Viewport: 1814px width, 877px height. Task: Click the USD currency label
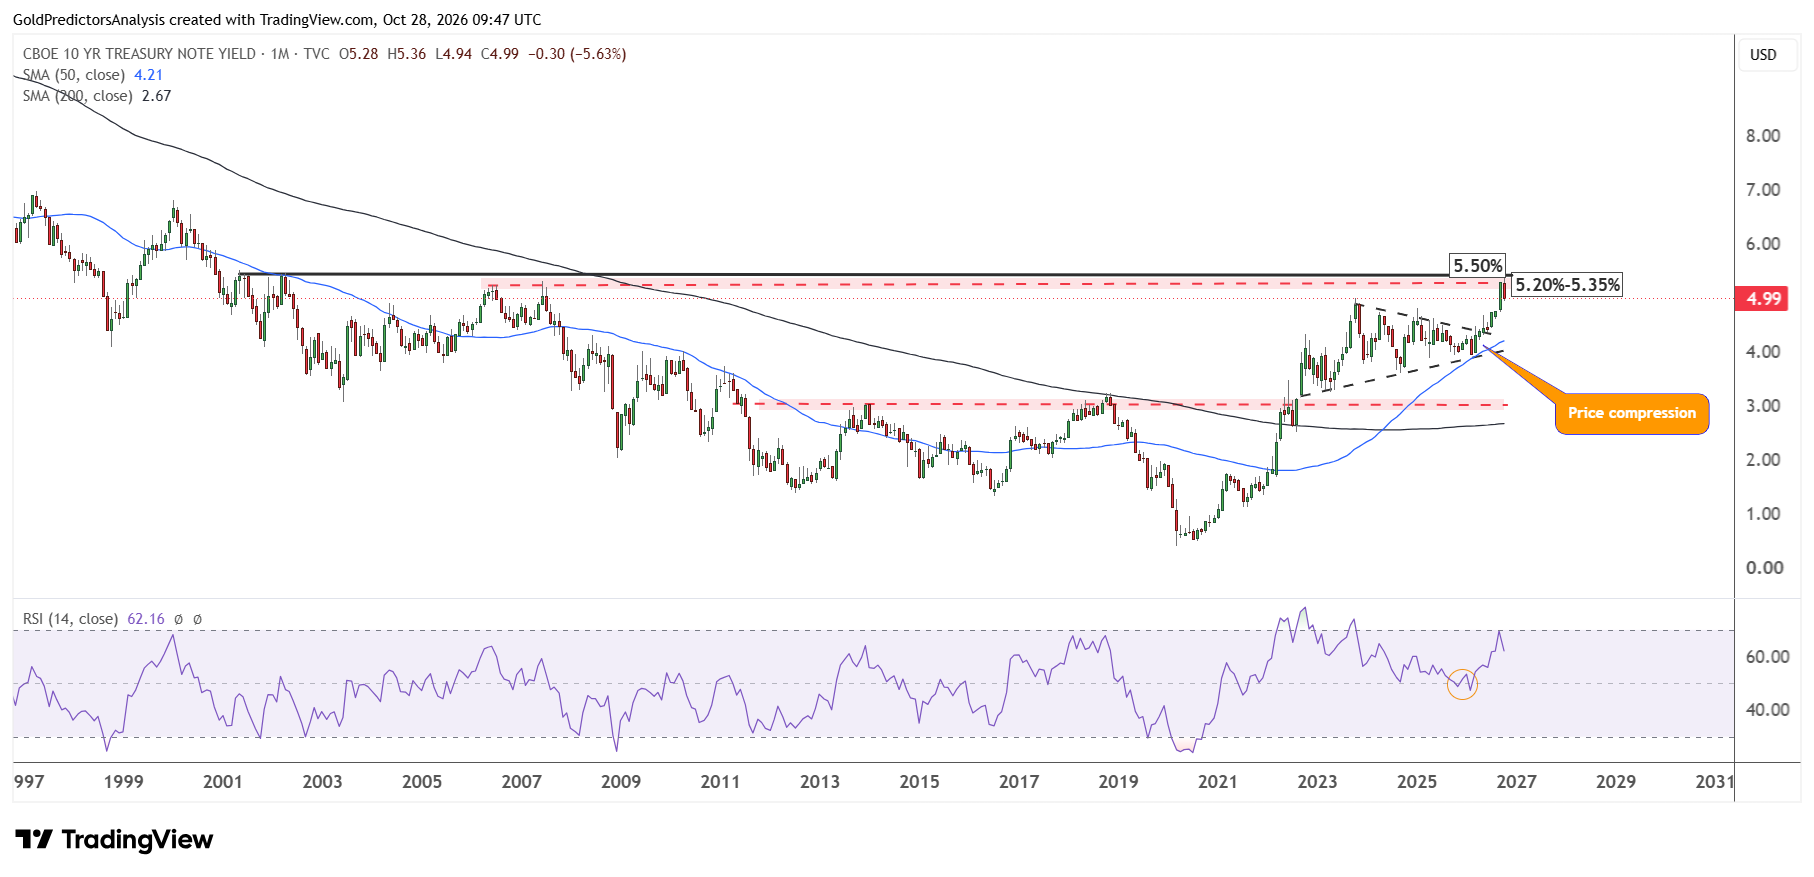(x=1763, y=55)
